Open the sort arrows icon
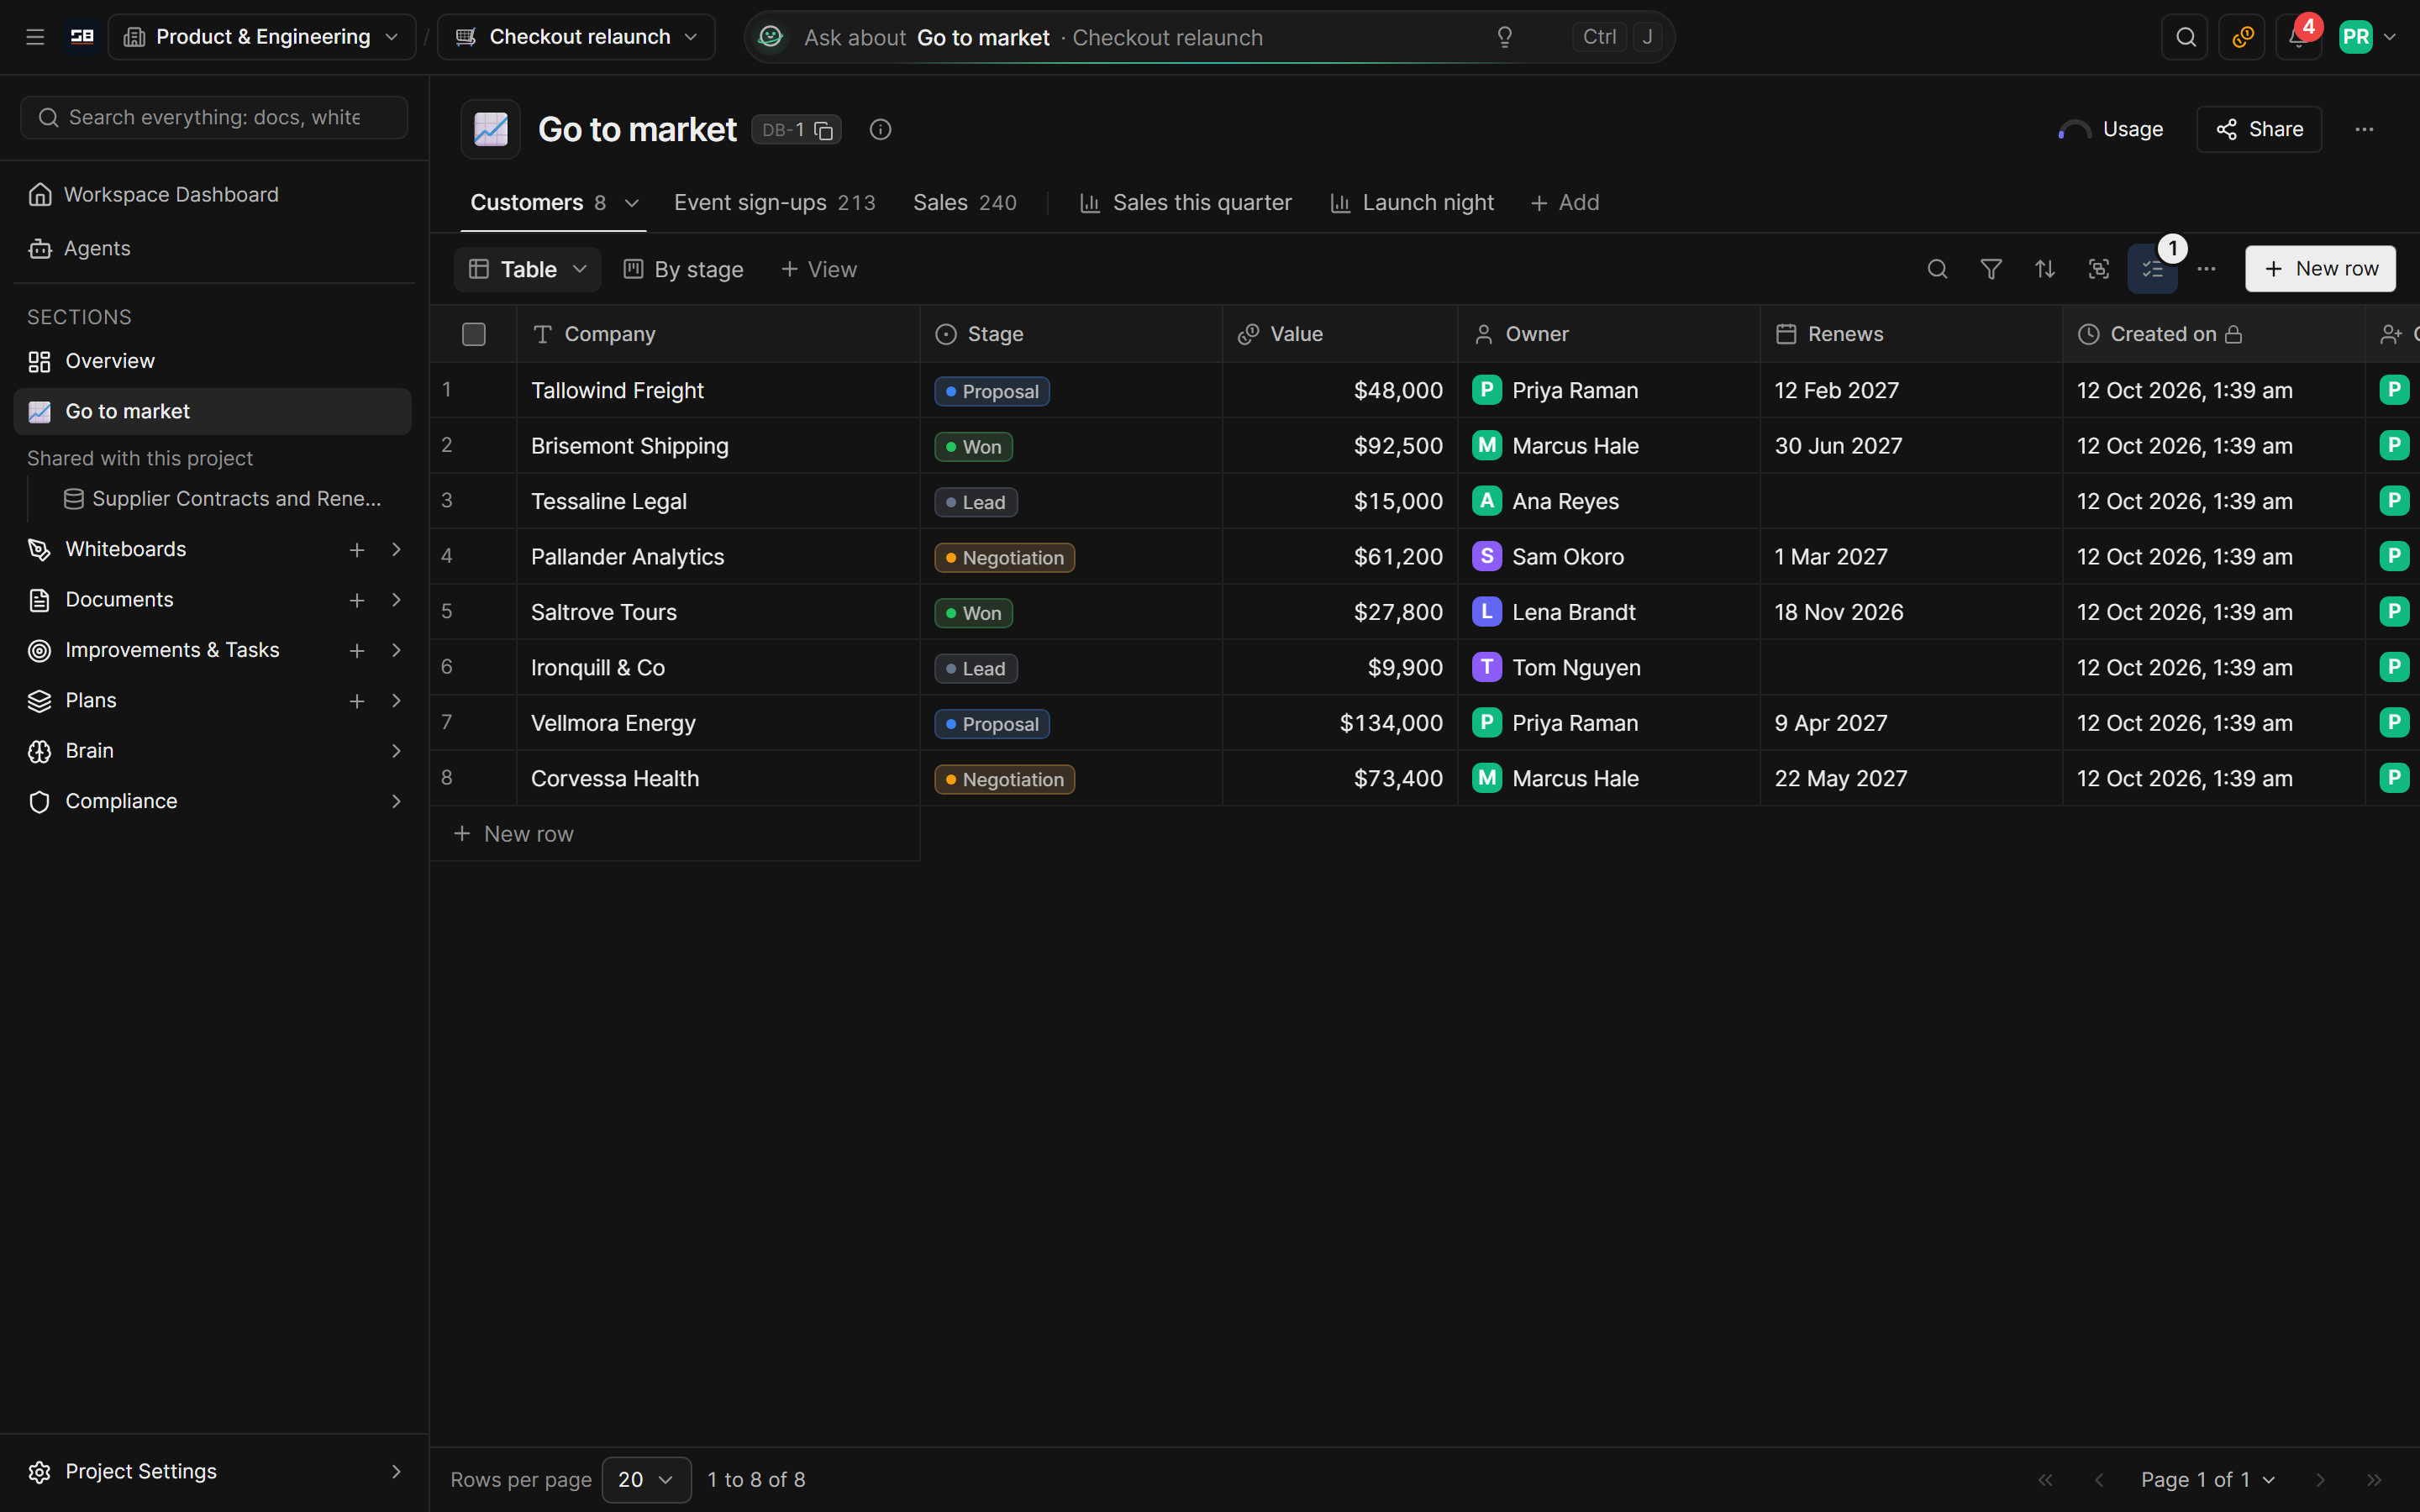This screenshot has width=2420, height=1512. point(2045,269)
